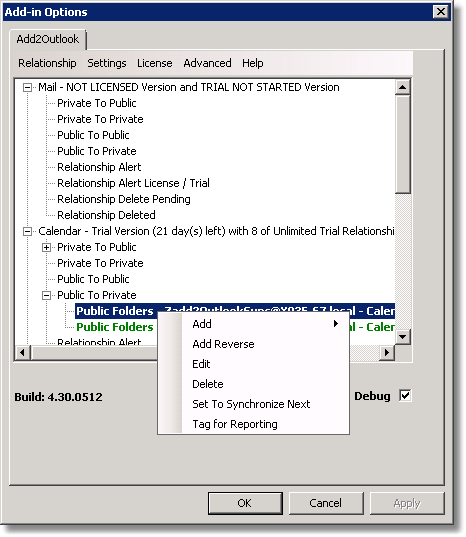Image resolution: width=466 pixels, height=537 pixels.
Task: Click the vertical scrollbar down arrow
Action: [x=403, y=337]
